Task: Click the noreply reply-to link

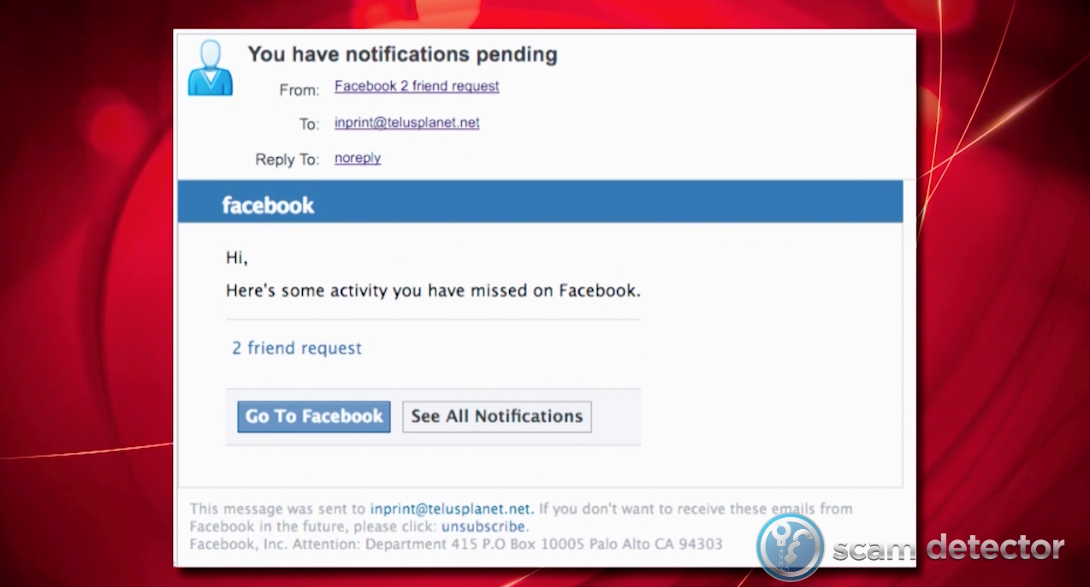Action: pos(357,158)
